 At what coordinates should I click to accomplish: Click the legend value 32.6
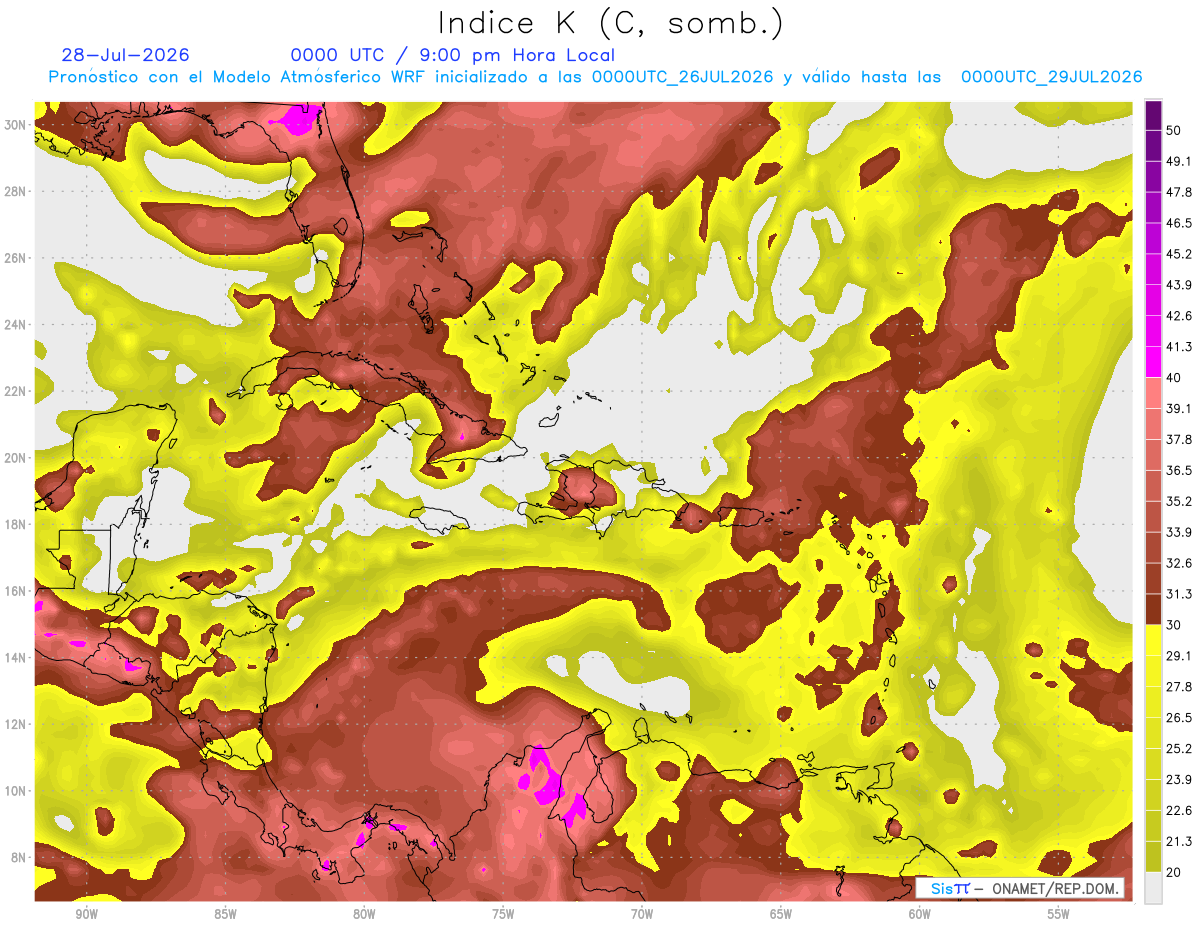pos(1179,563)
